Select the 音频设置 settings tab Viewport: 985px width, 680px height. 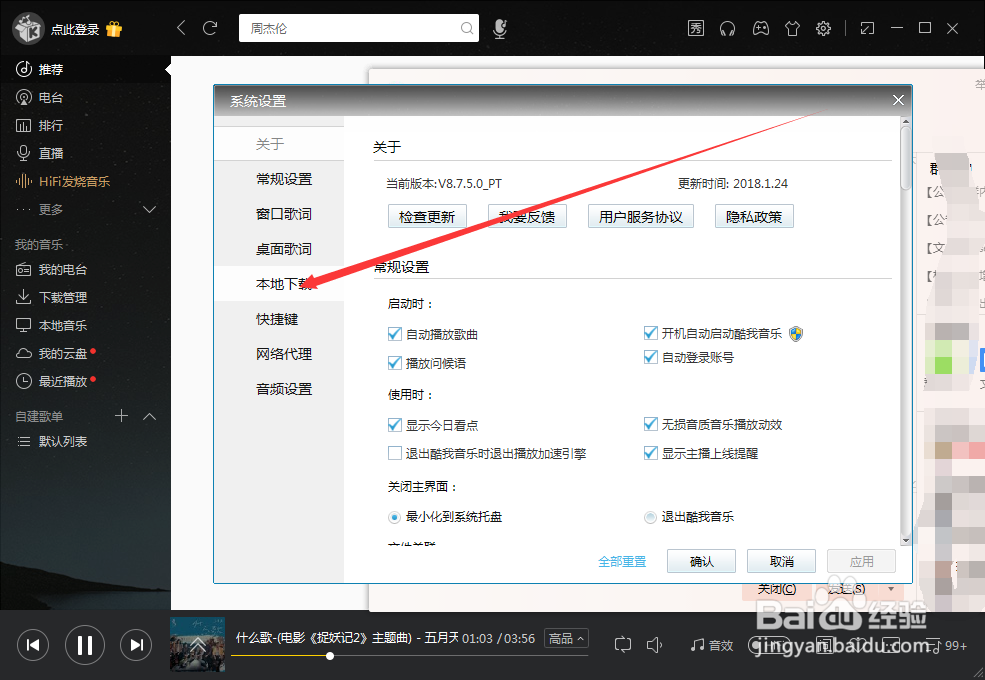coord(279,390)
